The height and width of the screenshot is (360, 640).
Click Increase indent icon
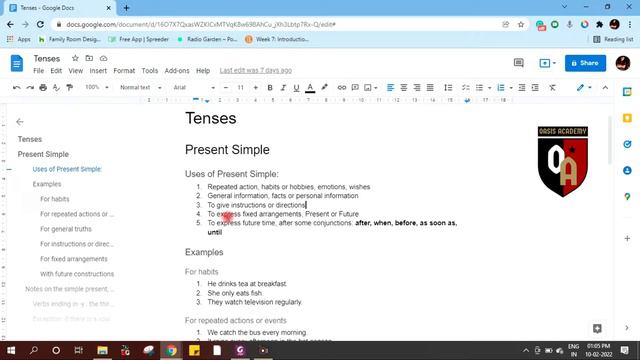(x=535, y=87)
